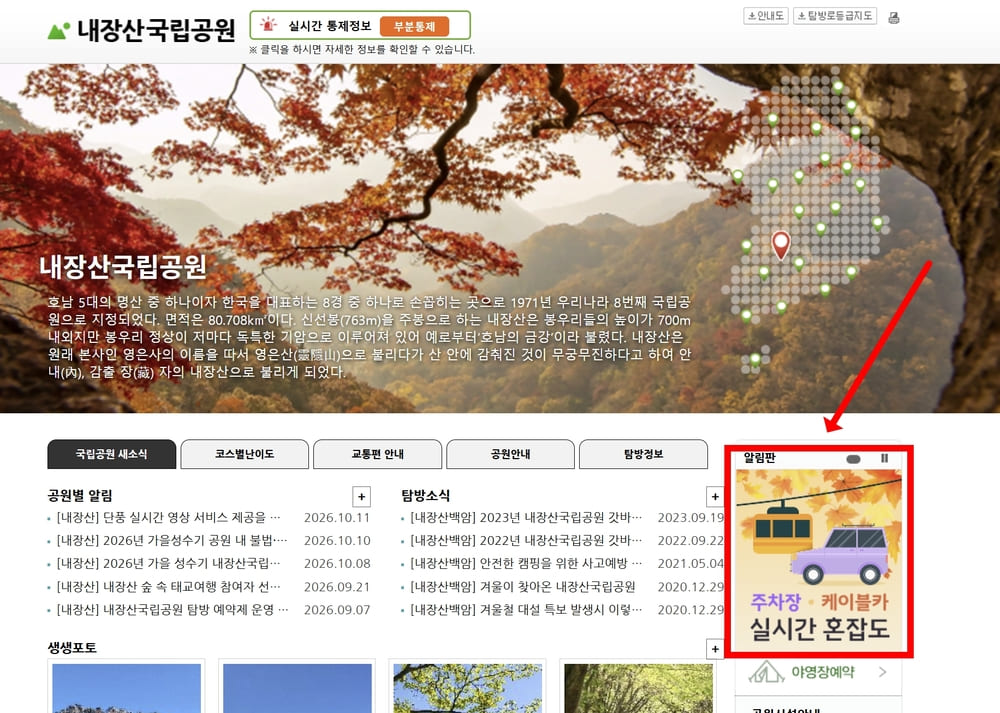Open notice '2026년 가을 성수기 내장산국립'
This screenshot has width=1000, height=713.
(x=168, y=563)
